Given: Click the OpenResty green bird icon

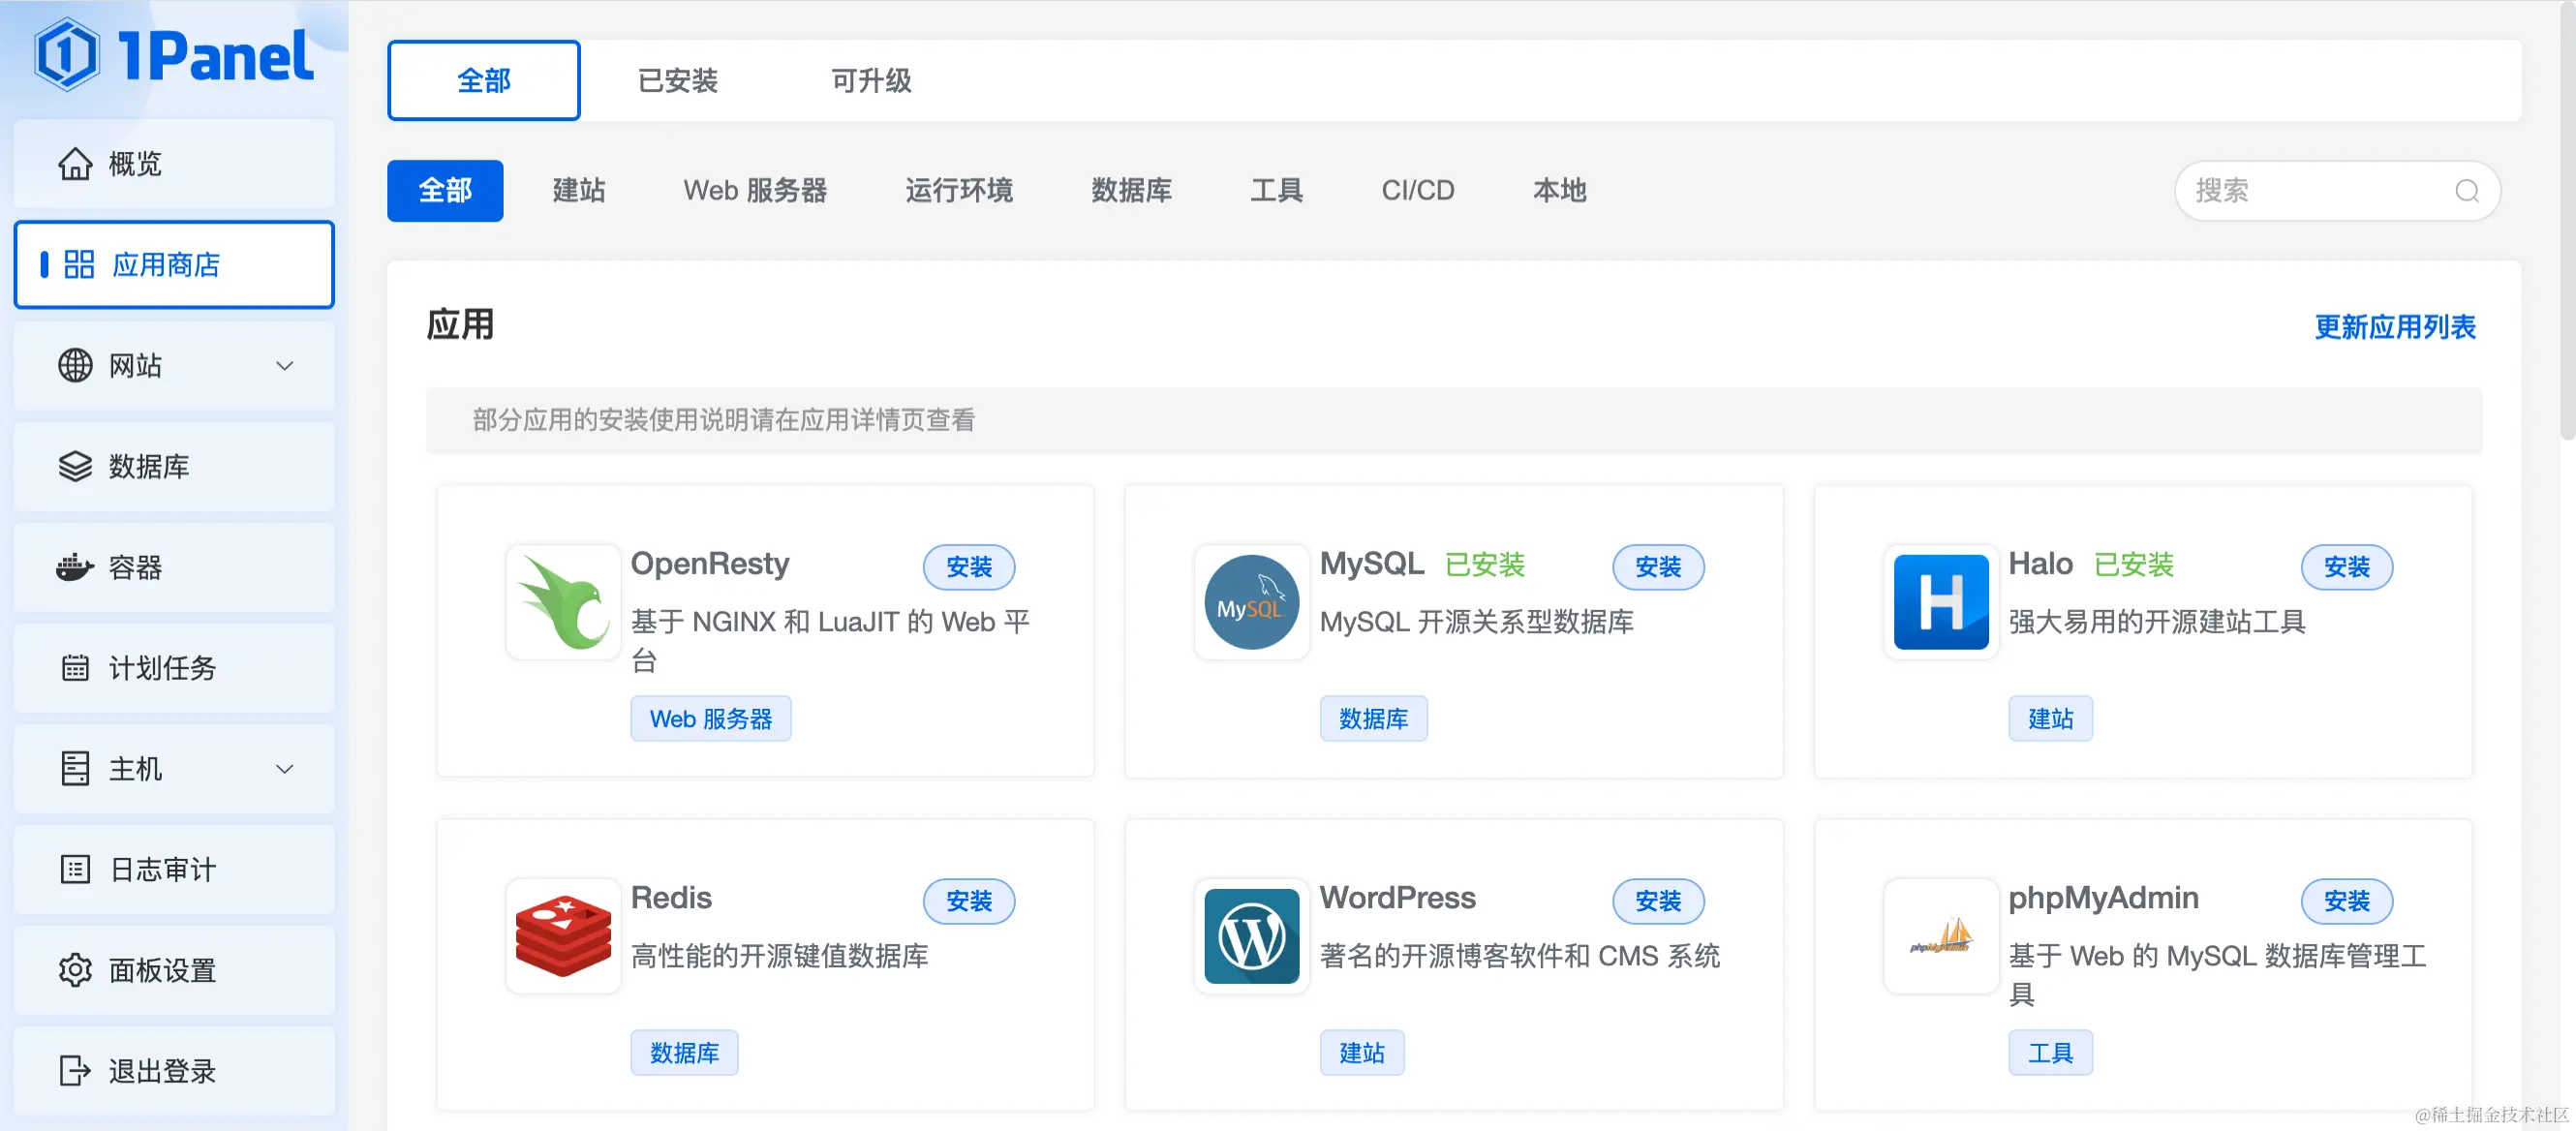Looking at the screenshot, I should point(563,602).
